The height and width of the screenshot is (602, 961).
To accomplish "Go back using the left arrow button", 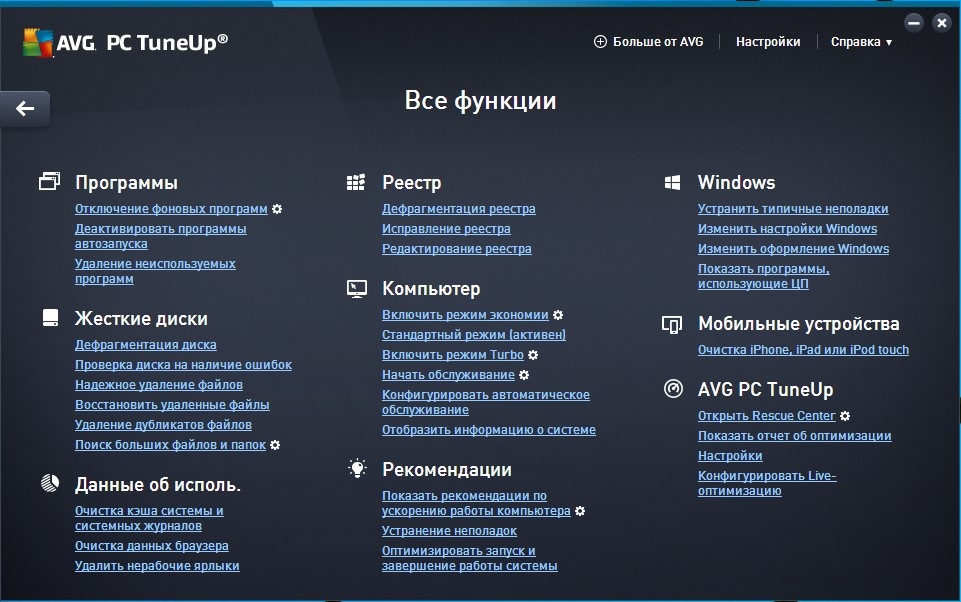I will [x=25, y=109].
